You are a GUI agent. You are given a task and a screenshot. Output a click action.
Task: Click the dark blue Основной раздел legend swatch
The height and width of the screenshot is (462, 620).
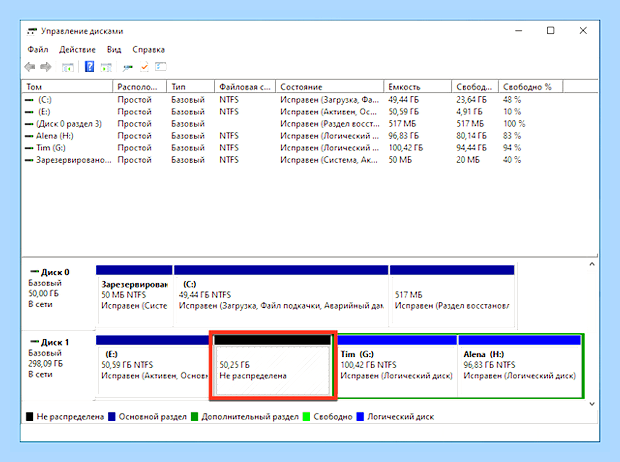point(112,417)
